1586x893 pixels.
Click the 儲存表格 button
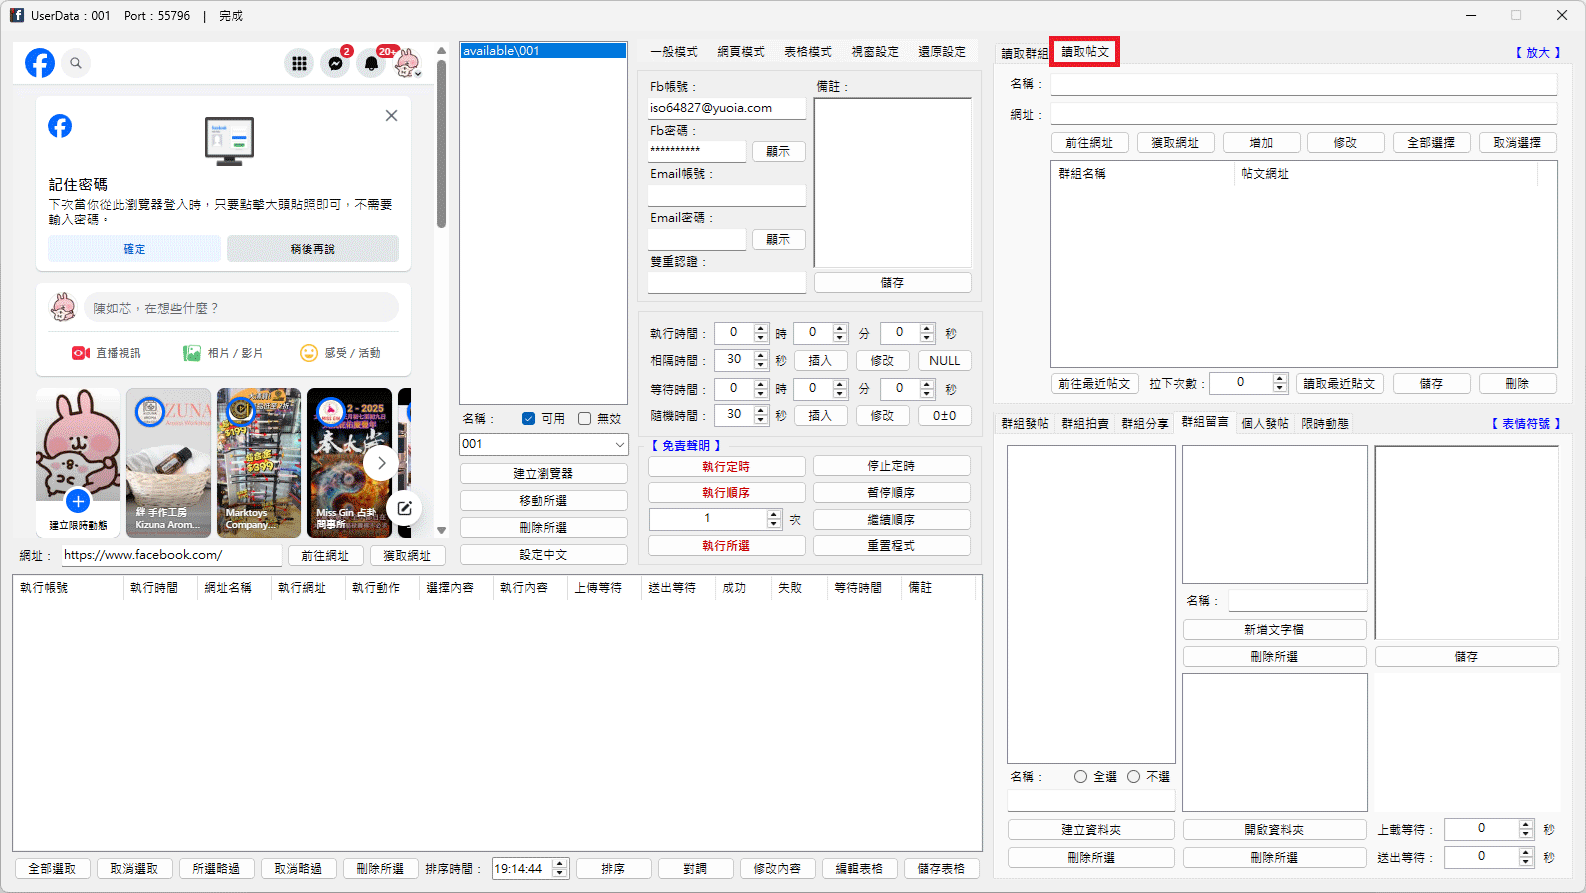point(941,869)
